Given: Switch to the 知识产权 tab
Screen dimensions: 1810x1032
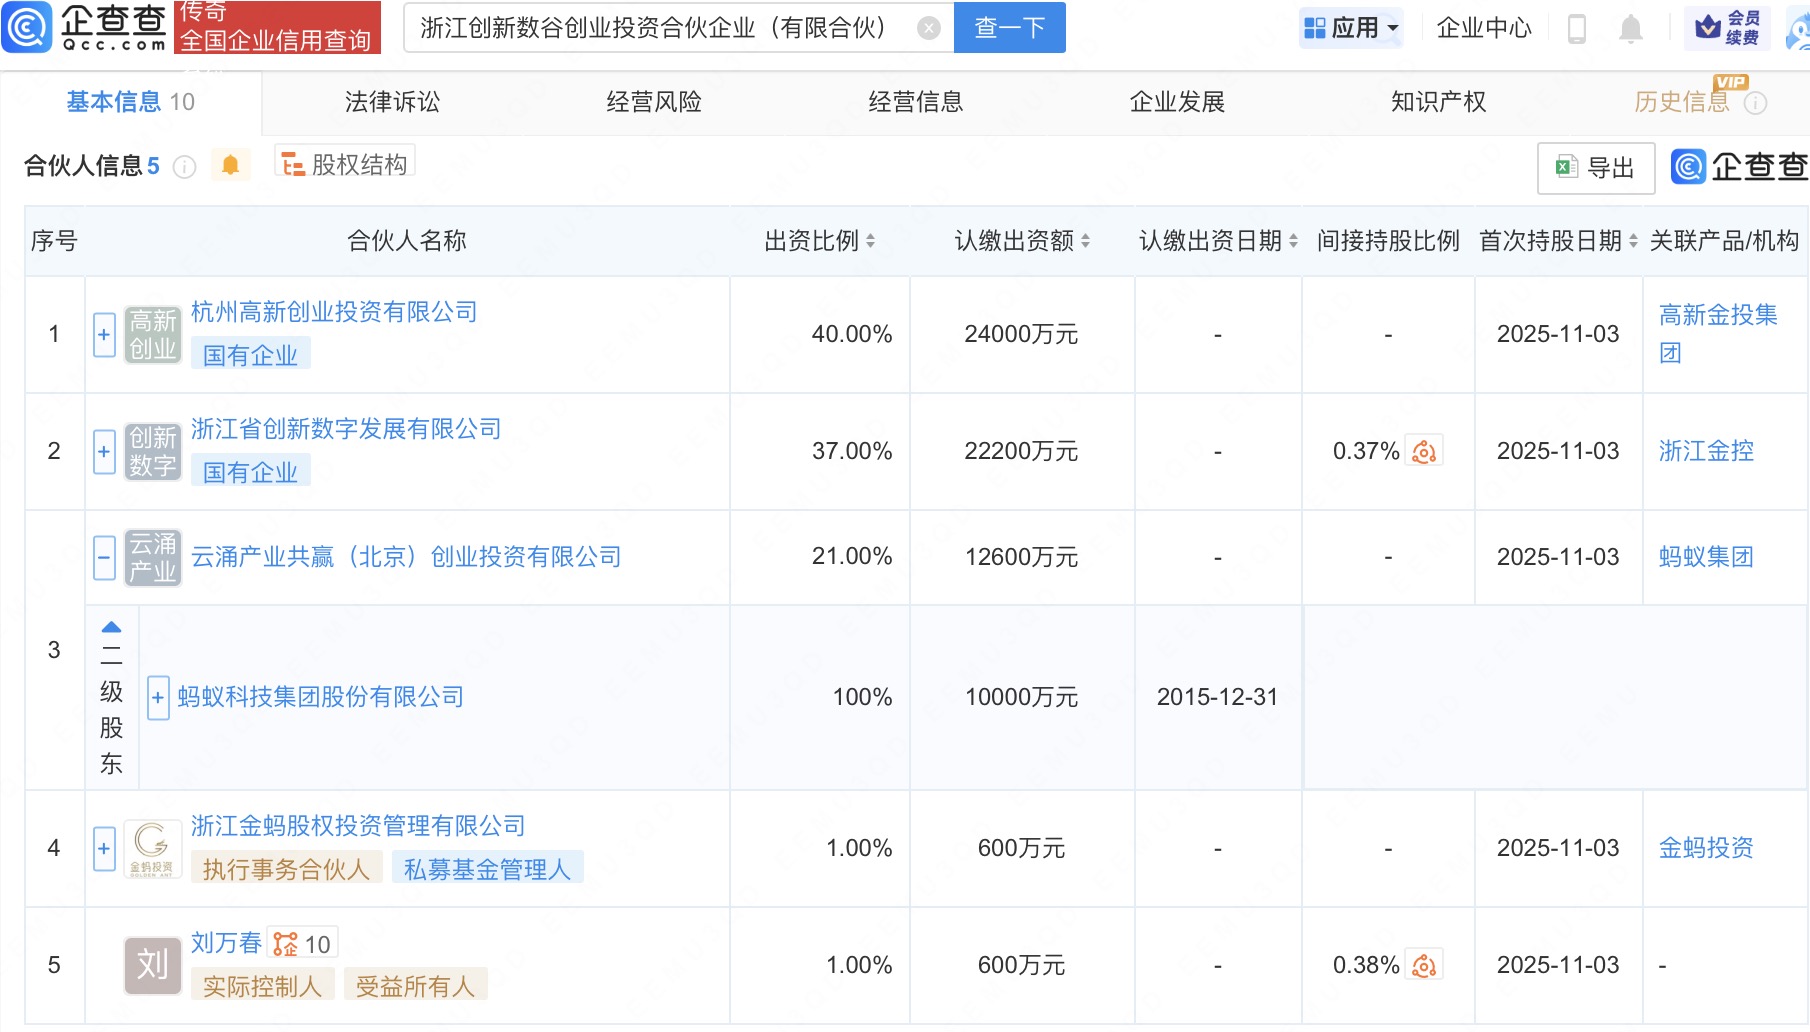Looking at the screenshot, I should pyautogui.click(x=1438, y=102).
